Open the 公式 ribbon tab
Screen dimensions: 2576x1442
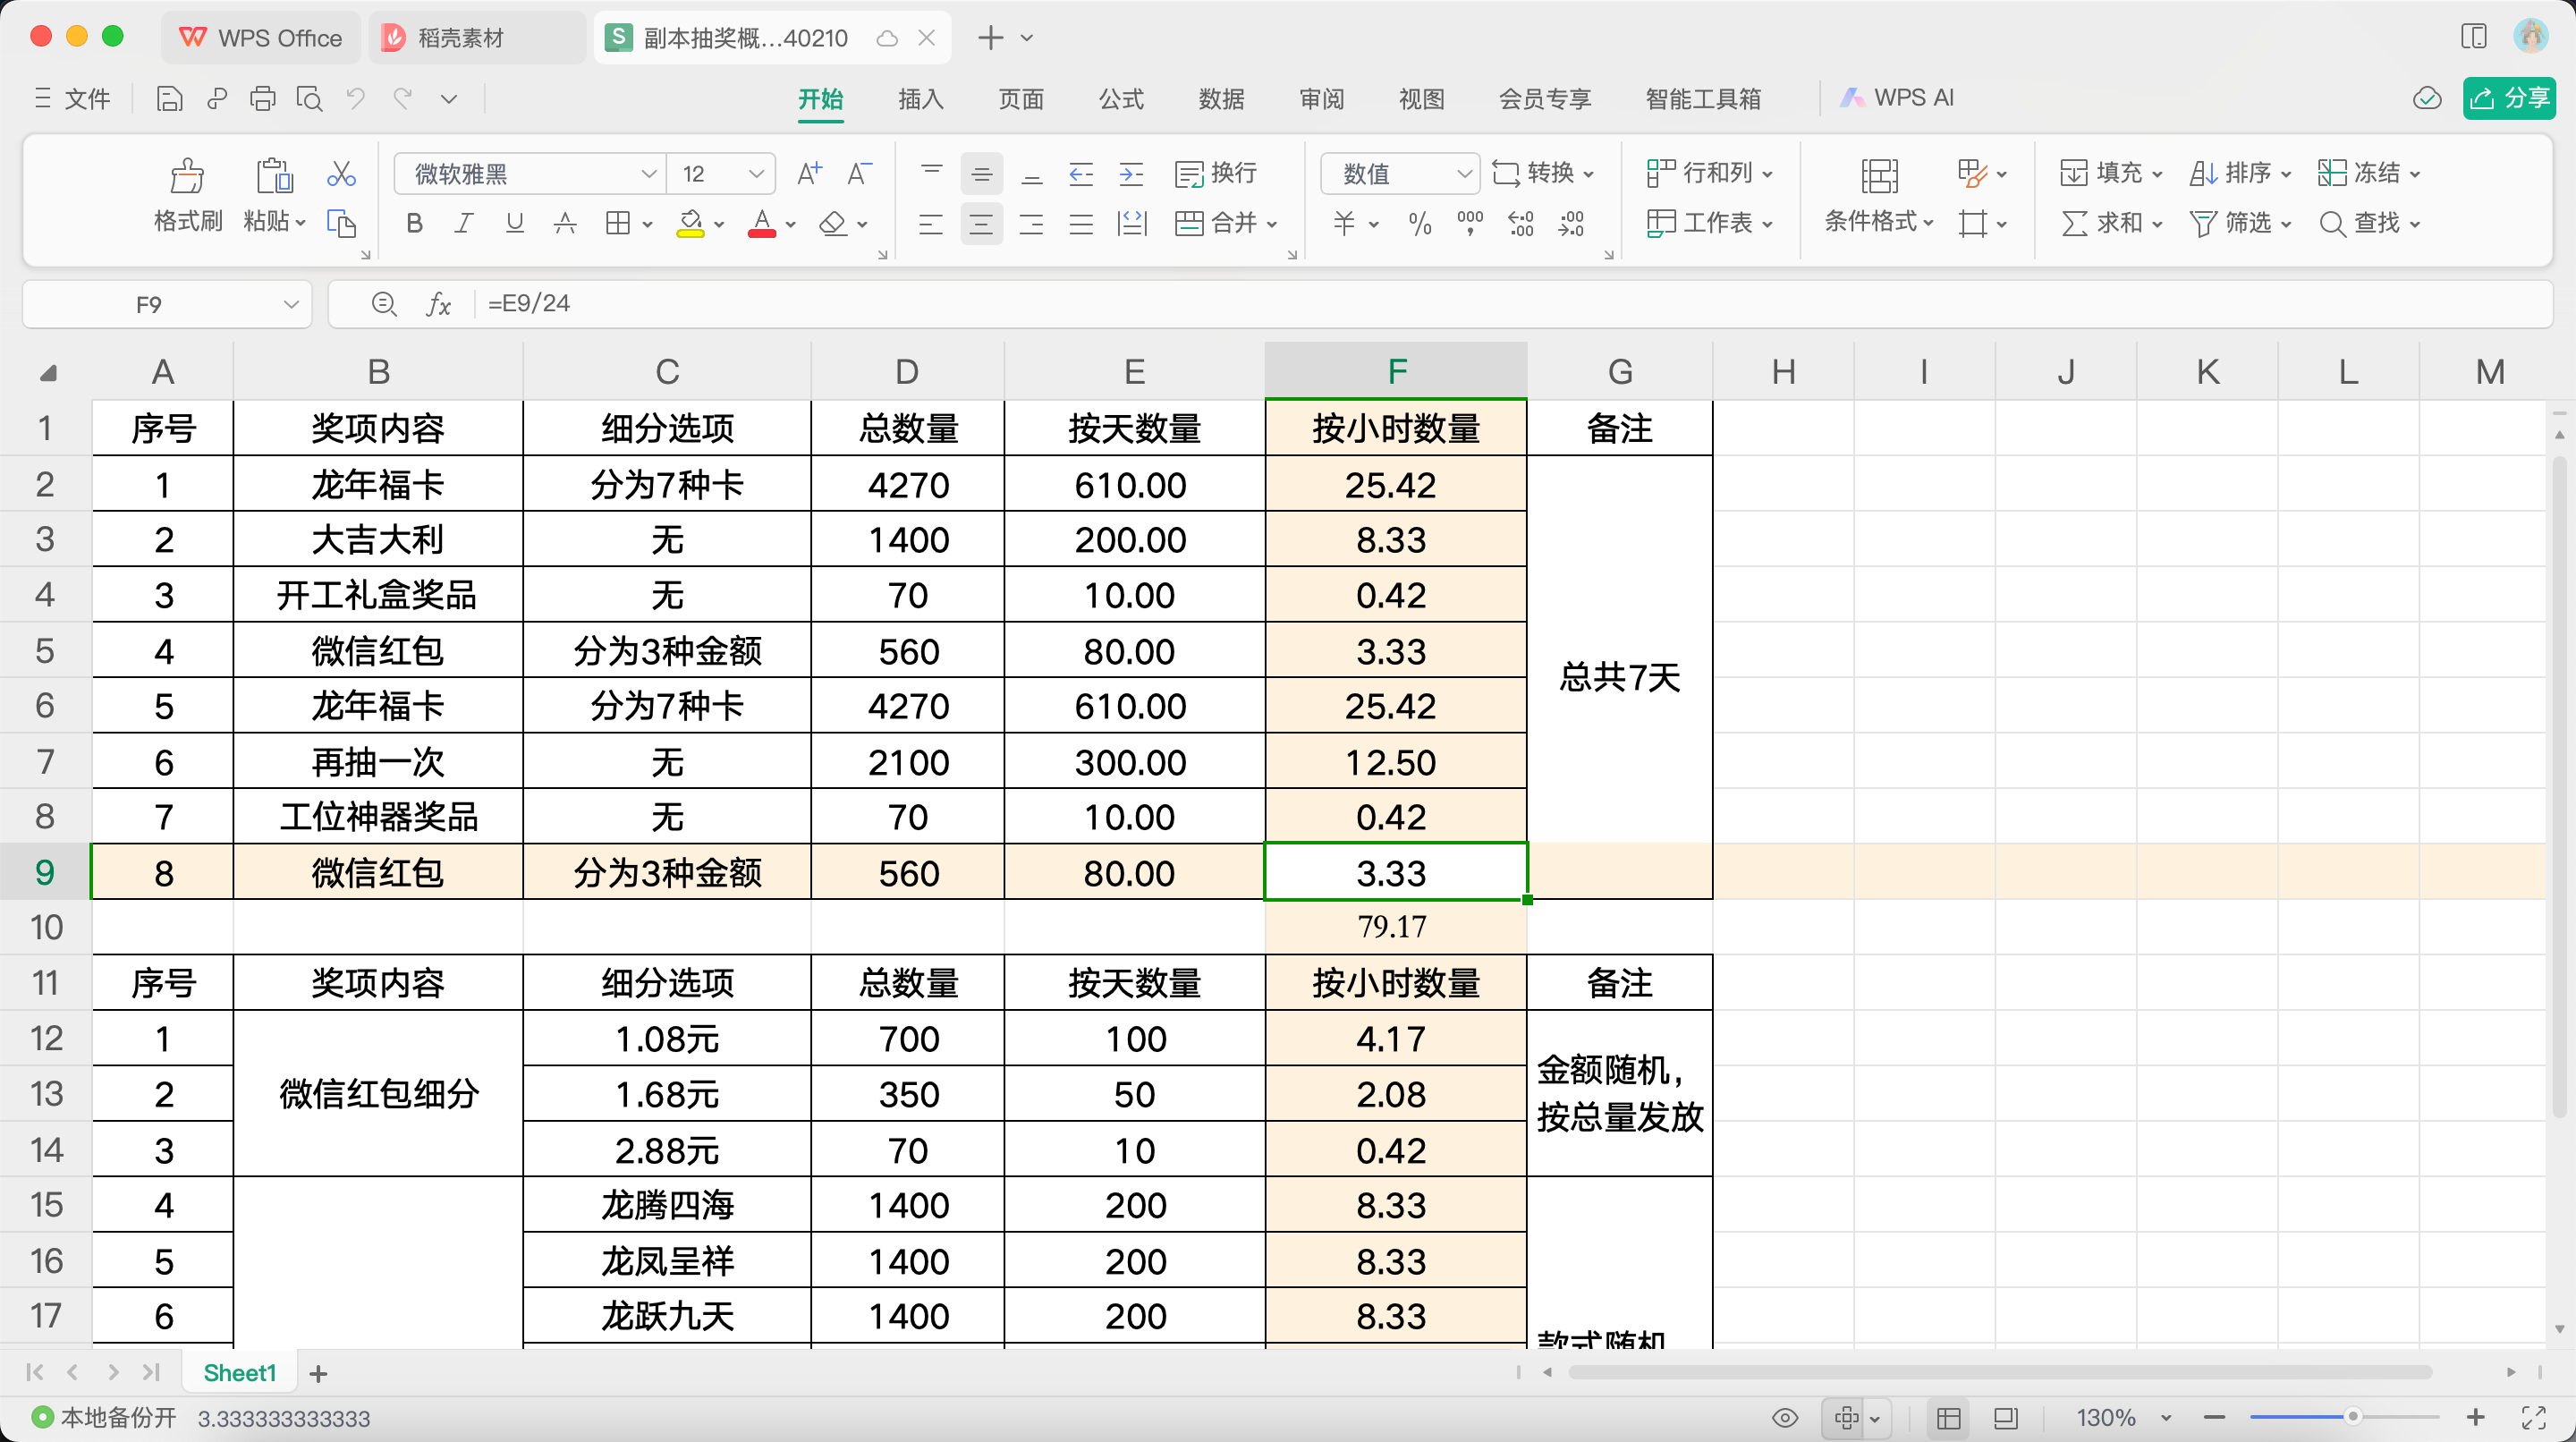1120,99
